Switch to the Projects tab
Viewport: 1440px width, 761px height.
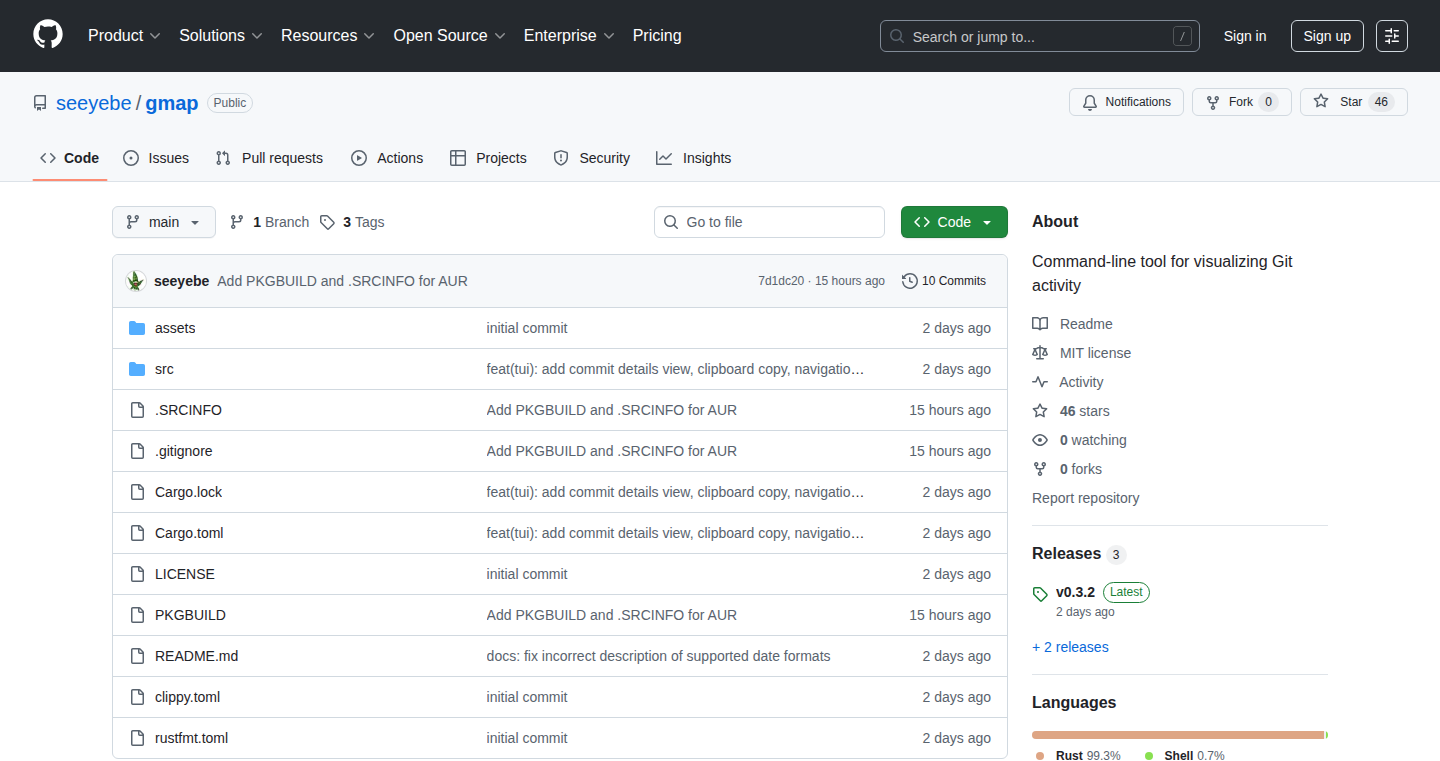[x=488, y=158]
